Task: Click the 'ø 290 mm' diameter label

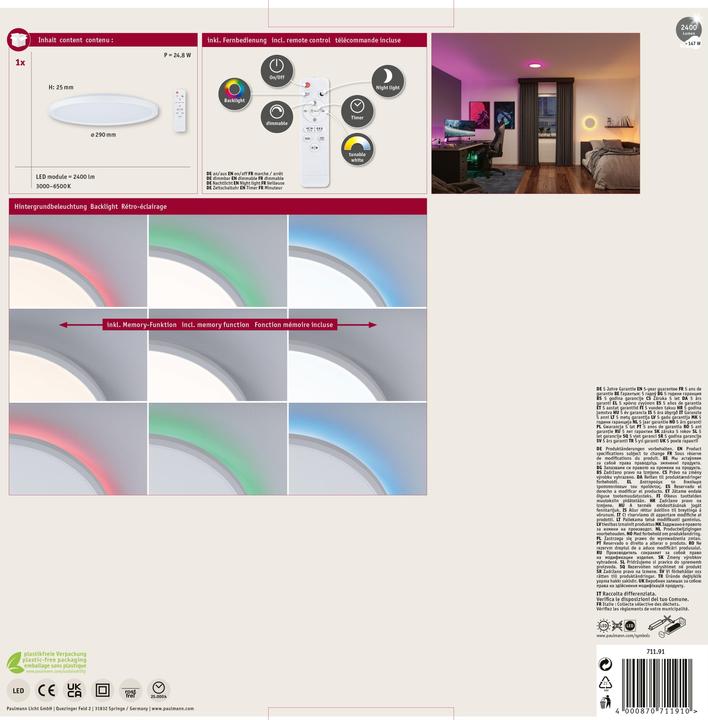Action: 103,135
